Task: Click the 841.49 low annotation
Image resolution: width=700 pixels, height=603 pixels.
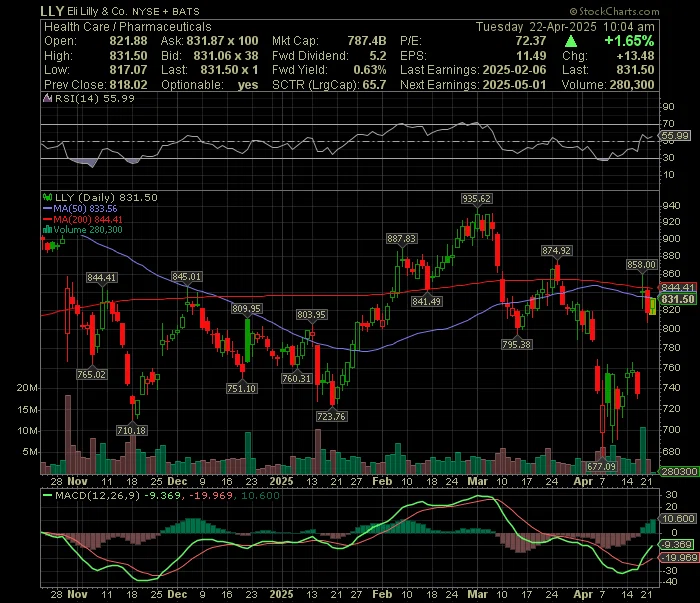Action: (426, 301)
